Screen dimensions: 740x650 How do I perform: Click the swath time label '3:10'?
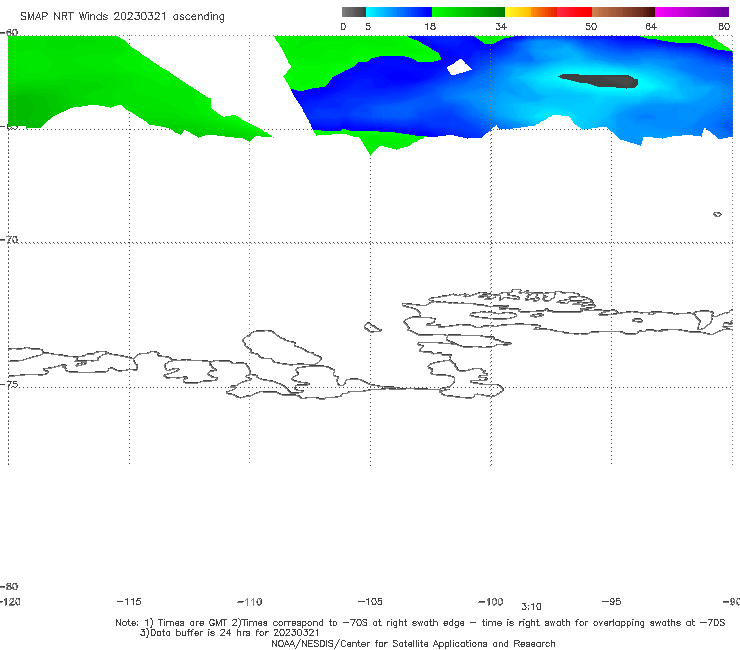point(531,607)
